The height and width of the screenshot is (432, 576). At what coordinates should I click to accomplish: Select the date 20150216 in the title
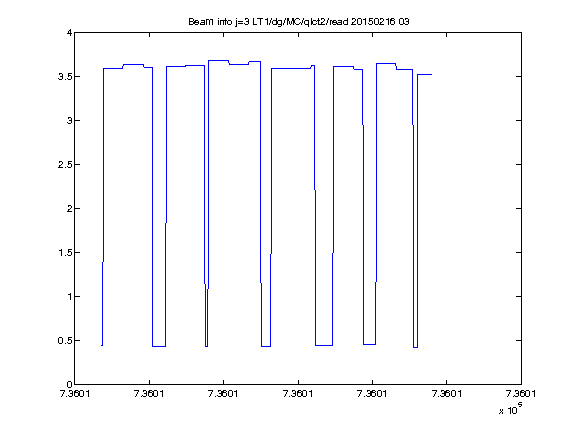pyautogui.click(x=373, y=22)
